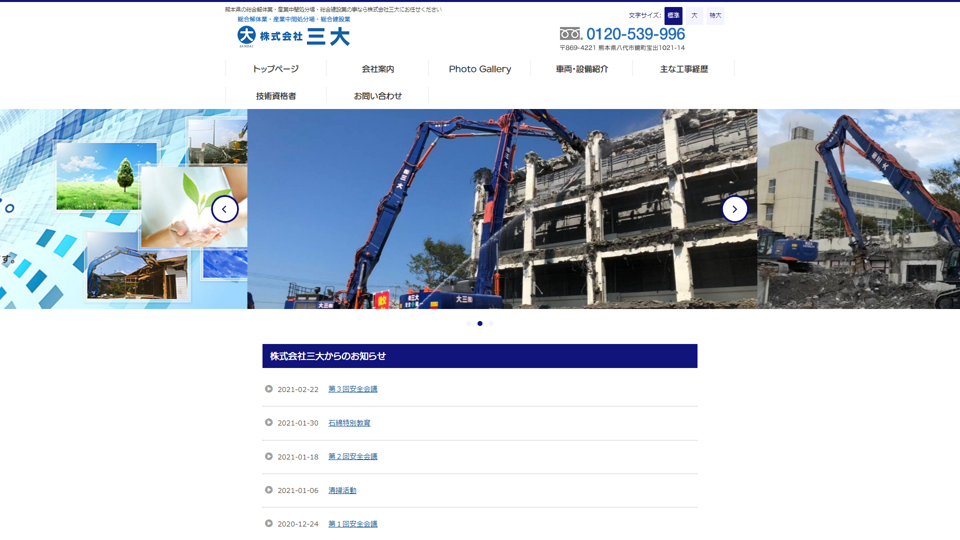Image resolution: width=960 pixels, height=540 pixels.
Task: Select the first carousel pagination dot
Action: click(x=469, y=324)
